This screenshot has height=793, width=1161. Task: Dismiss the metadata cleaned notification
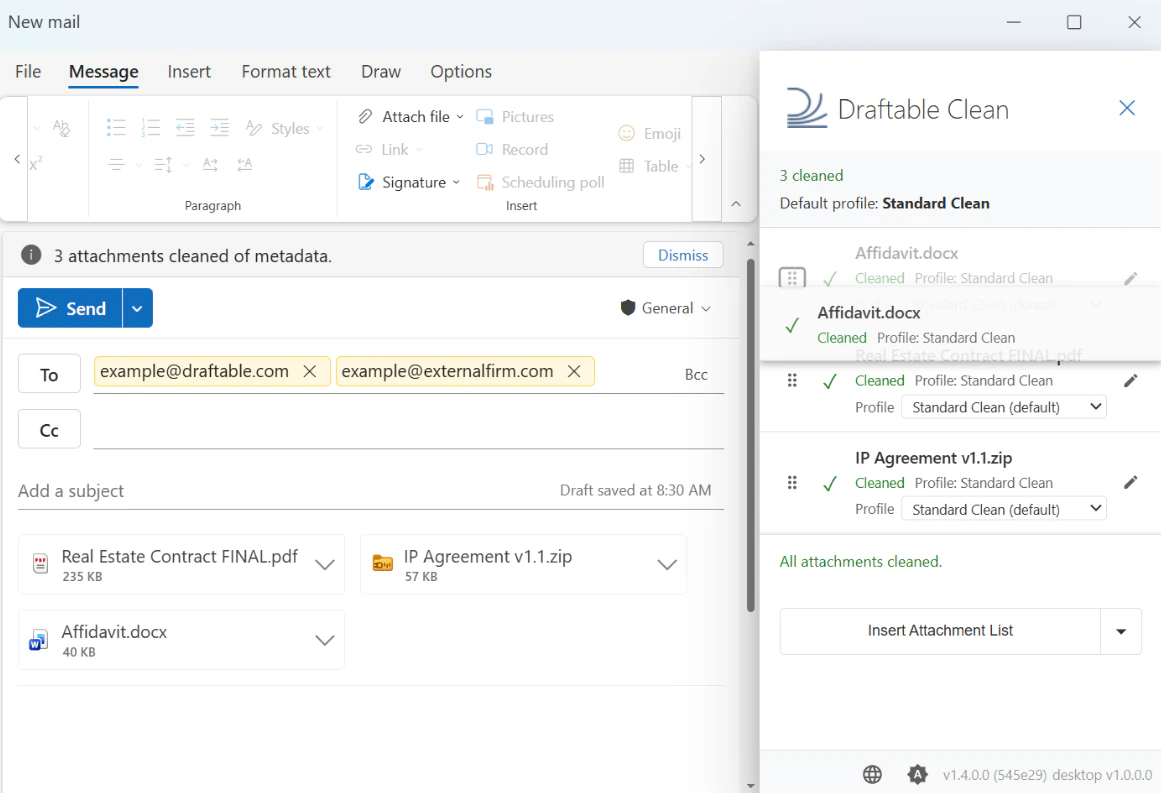pyautogui.click(x=683, y=255)
